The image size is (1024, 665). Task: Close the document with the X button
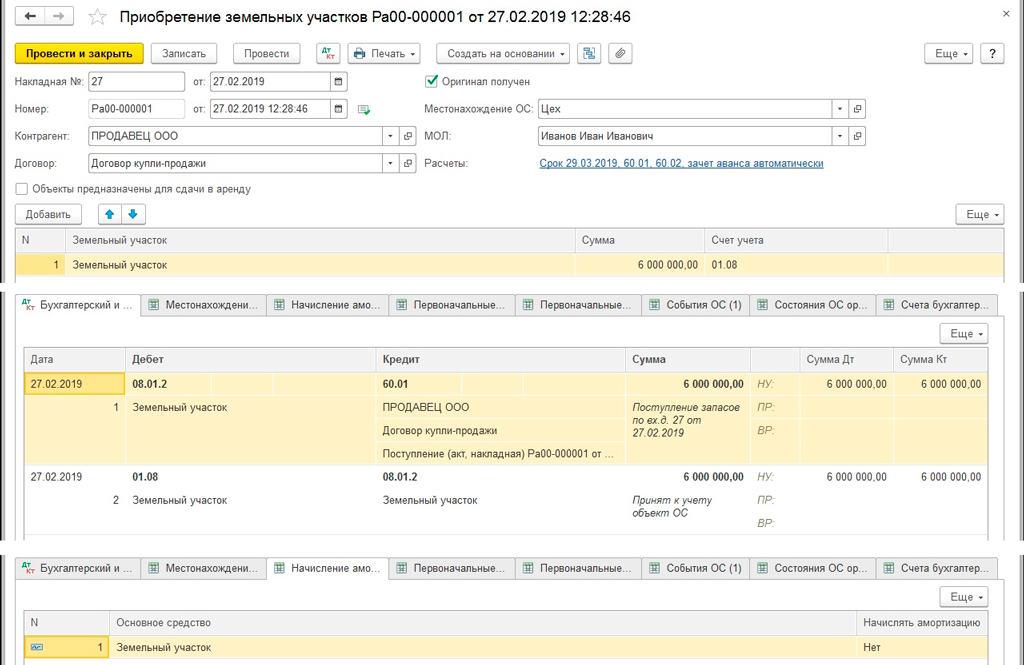pos(1006,14)
